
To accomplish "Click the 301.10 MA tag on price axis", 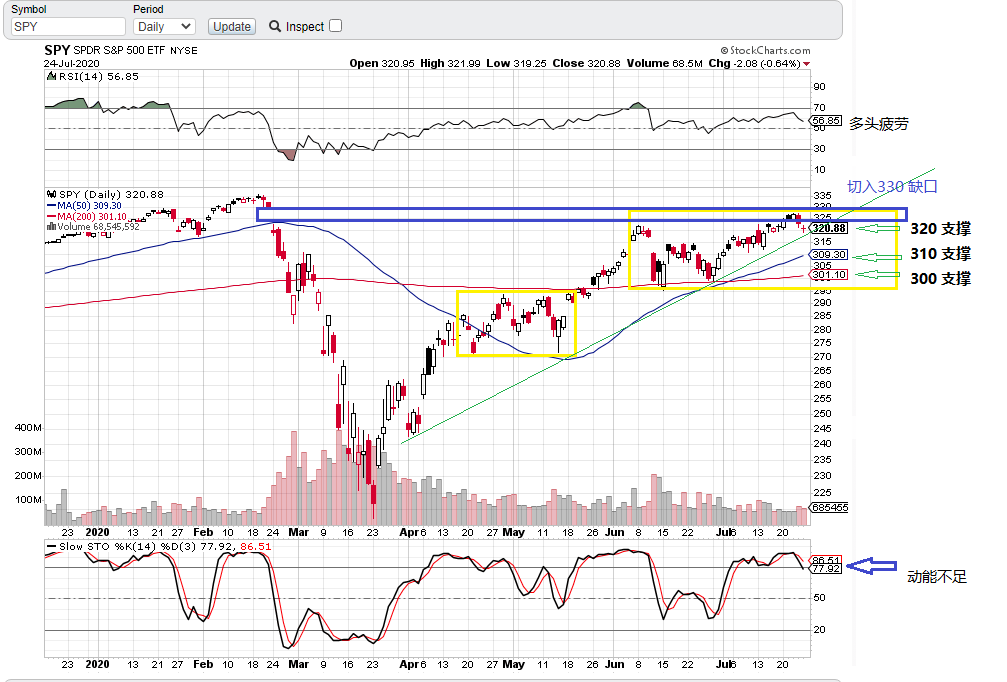I will coord(829,275).
